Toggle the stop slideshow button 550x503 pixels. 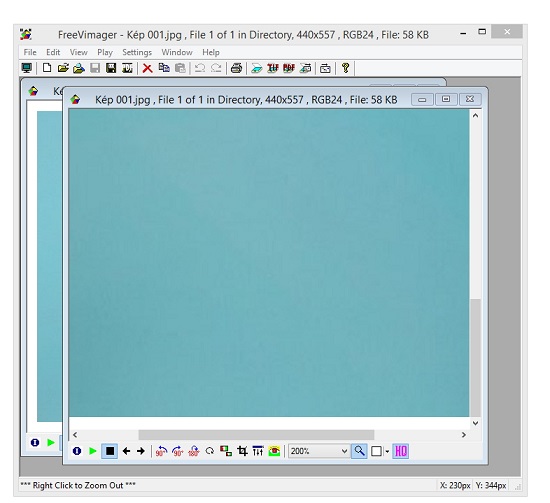[109, 451]
